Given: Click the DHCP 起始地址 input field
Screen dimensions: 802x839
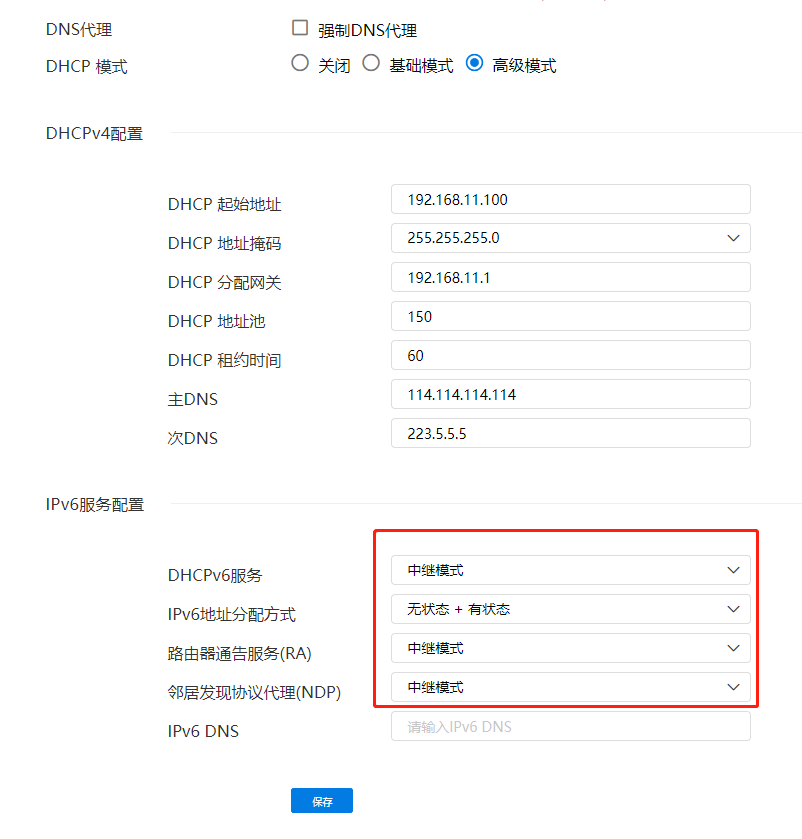Looking at the screenshot, I should 570,199.
